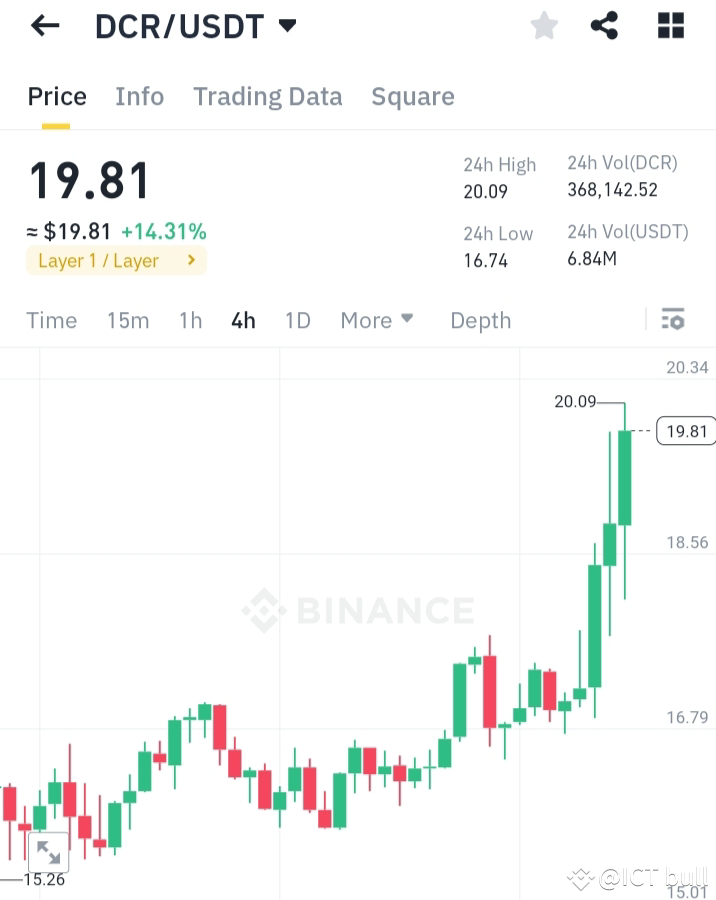The image size is (716, 900).
Task: Select the 15m timeframe
Action: pyautogui.click(x=128, y=320)
